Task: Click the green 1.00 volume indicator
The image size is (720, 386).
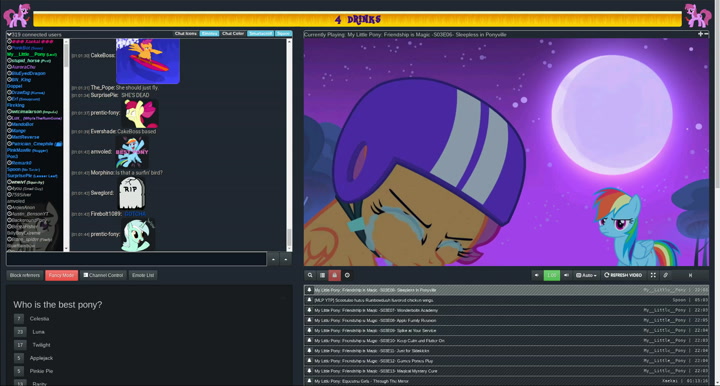Action: [x=551, y=275]
